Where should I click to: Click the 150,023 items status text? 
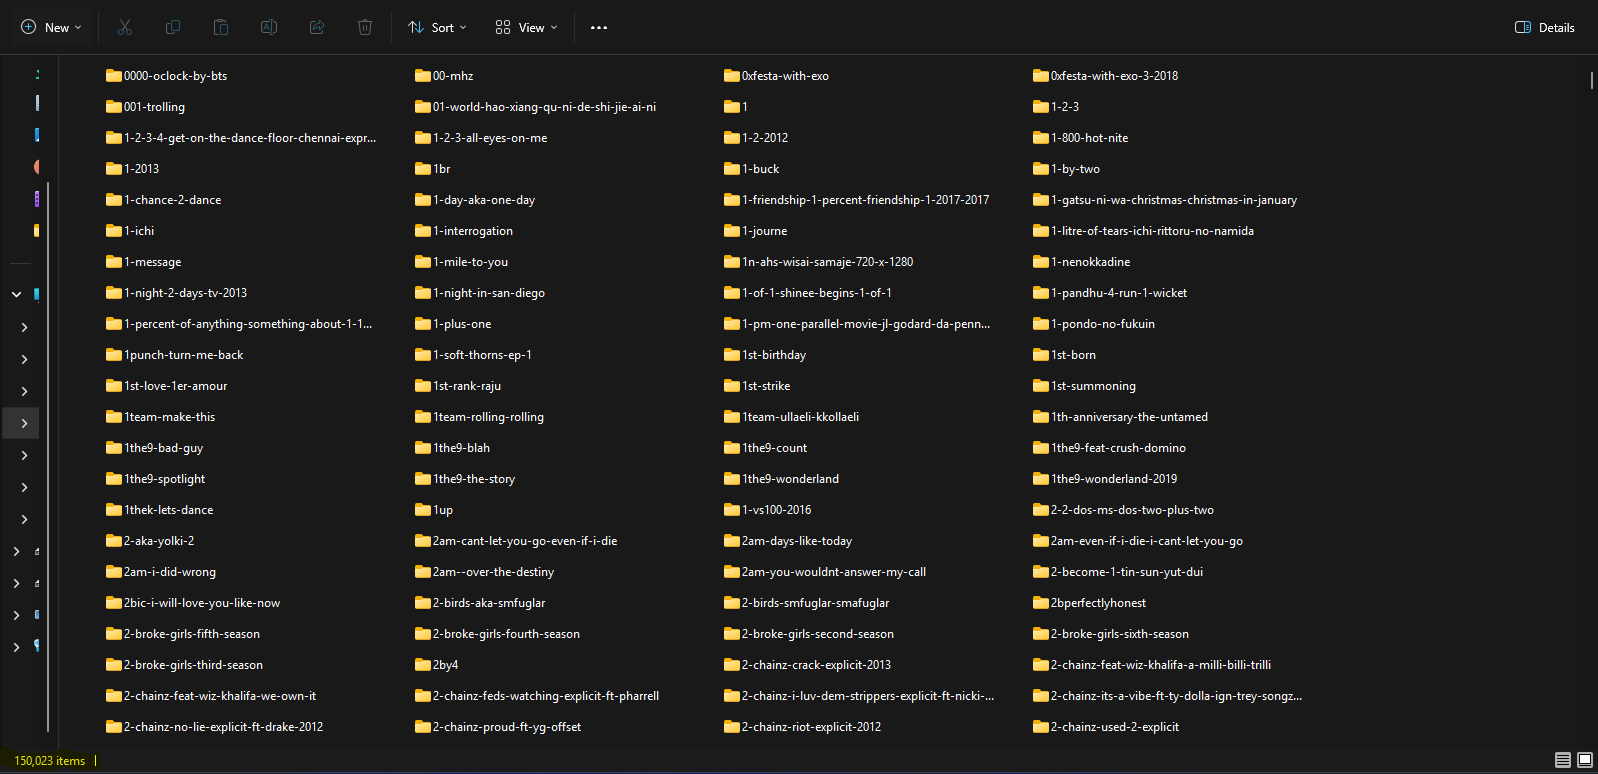point(50,761)
